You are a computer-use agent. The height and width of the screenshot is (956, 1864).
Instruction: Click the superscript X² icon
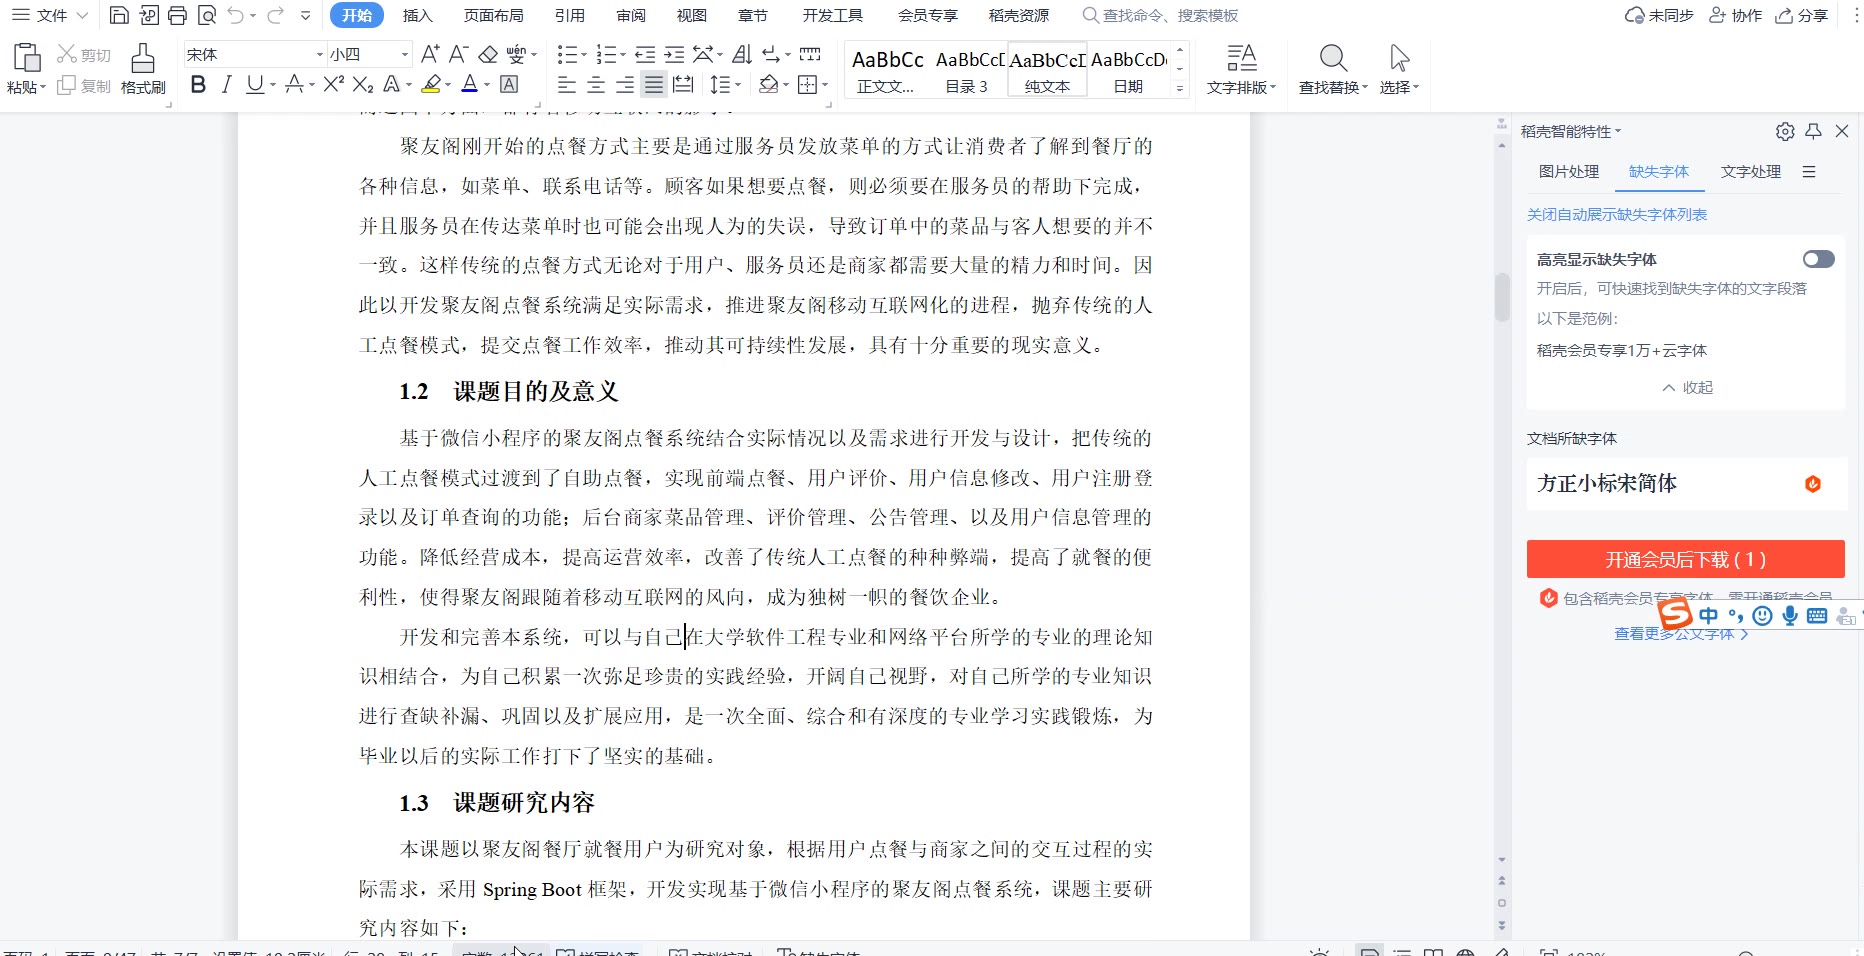(x=334, y=85)
